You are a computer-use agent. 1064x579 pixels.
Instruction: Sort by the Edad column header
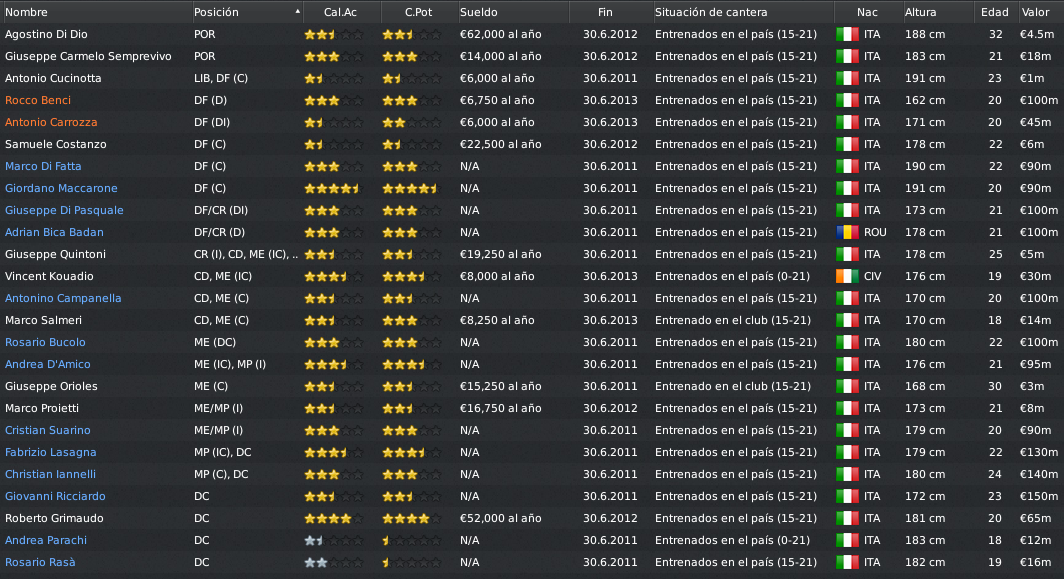[x=994, y=12]
